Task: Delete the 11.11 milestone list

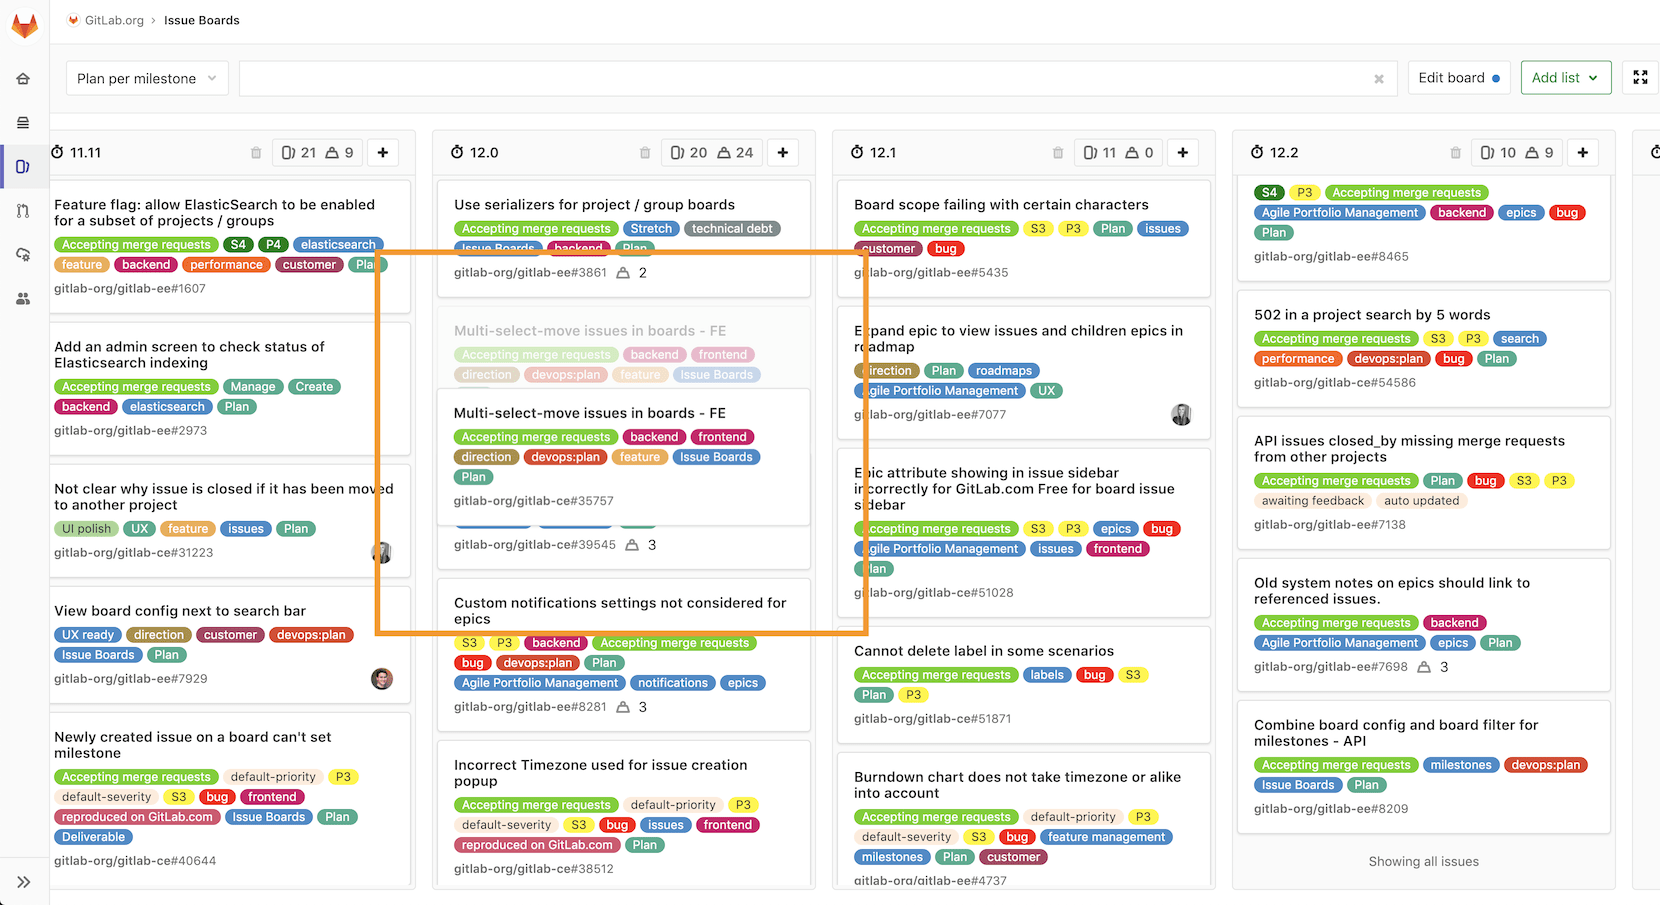Action: 256,153
